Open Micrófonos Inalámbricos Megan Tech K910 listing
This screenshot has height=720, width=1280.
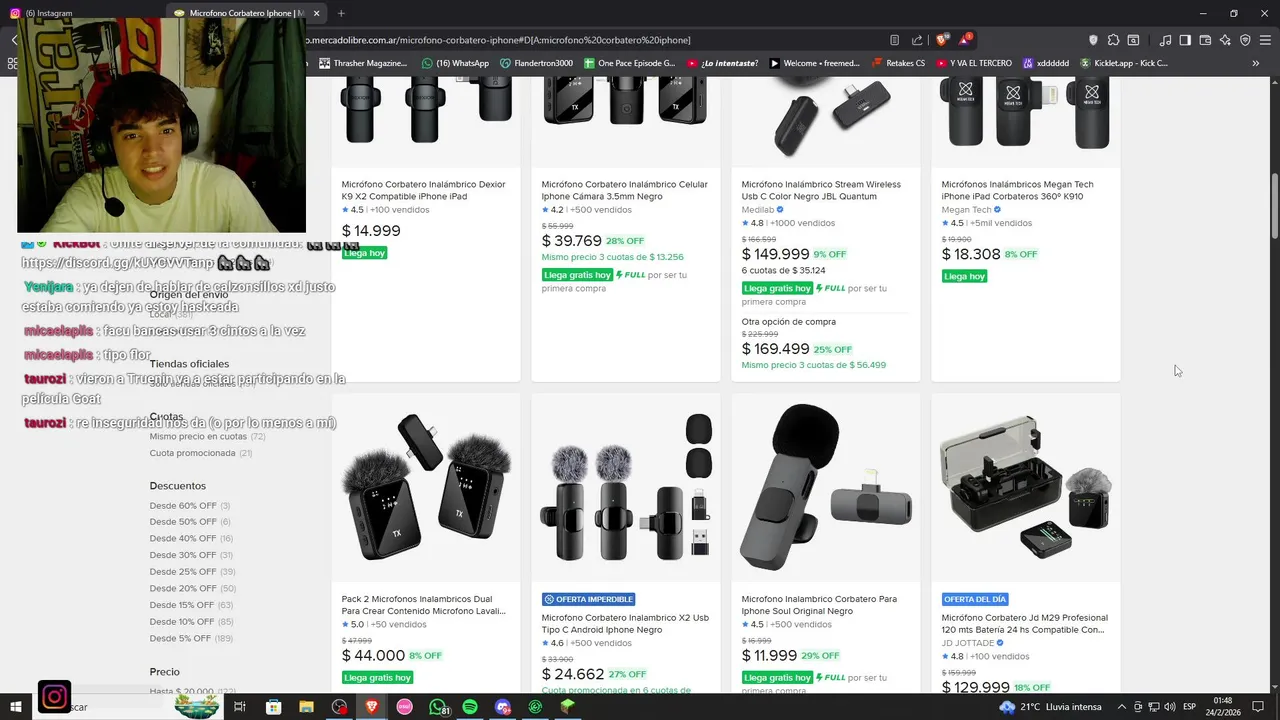click(x=1017, y=190)
